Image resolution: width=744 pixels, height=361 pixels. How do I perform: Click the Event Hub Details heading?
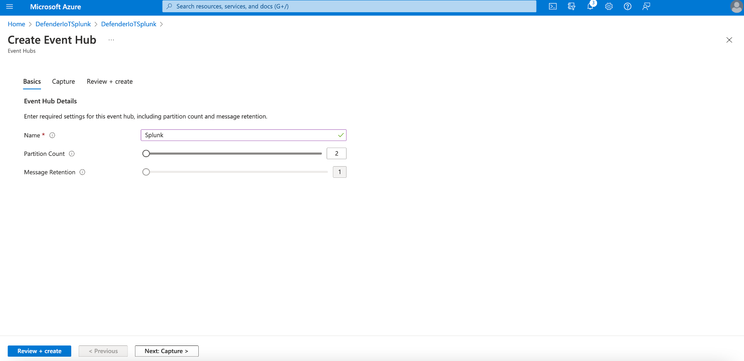click(x=50, y=102)
